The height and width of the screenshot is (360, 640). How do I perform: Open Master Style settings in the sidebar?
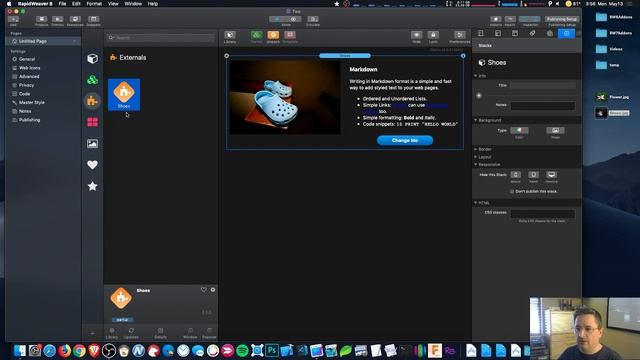click(x=31, y=102)
